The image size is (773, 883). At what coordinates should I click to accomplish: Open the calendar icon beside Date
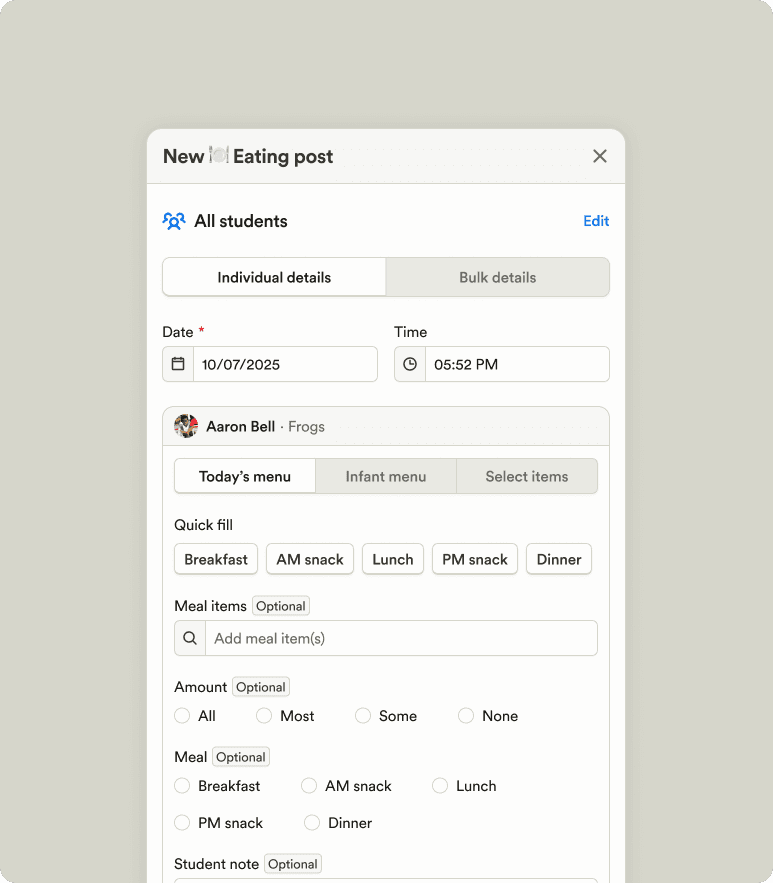pyautogui.click(x=178, y=364)
